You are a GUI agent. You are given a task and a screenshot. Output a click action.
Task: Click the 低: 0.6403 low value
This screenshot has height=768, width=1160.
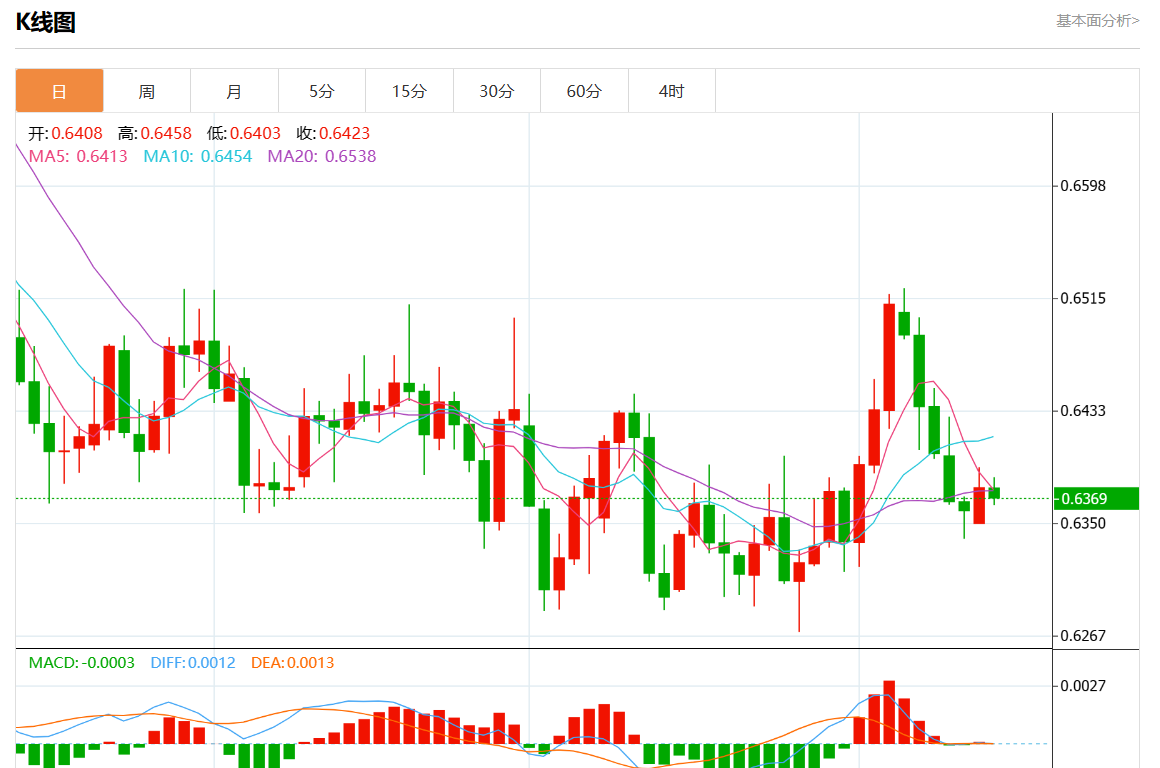click(244, 133)
